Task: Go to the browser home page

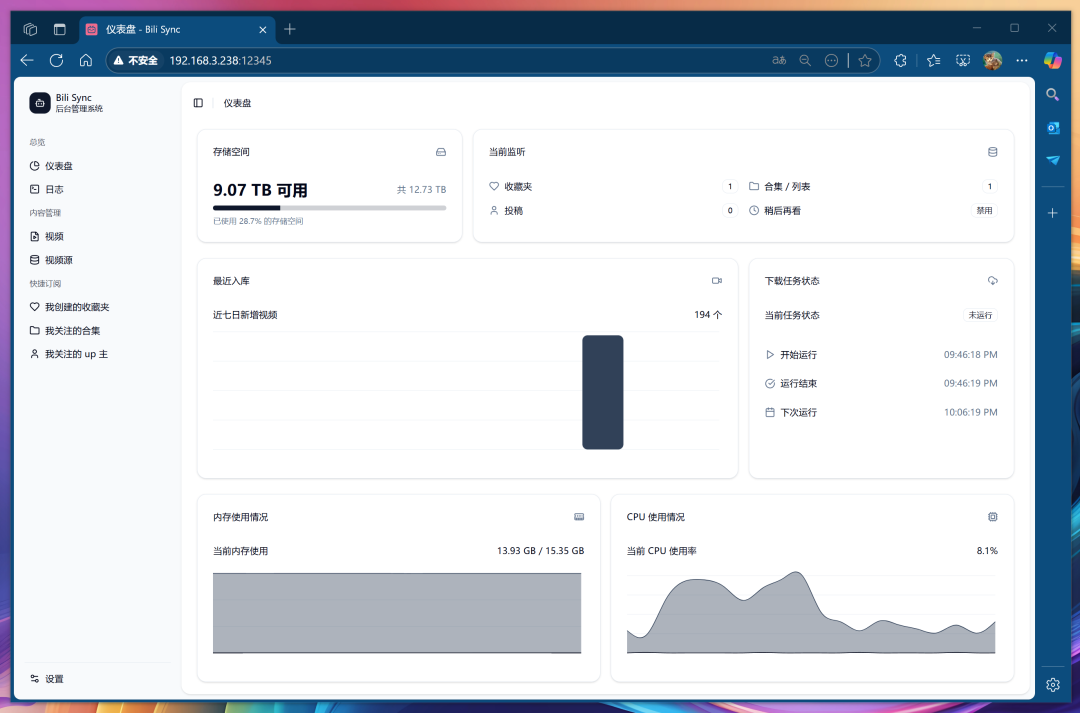Action: (86, 61)
